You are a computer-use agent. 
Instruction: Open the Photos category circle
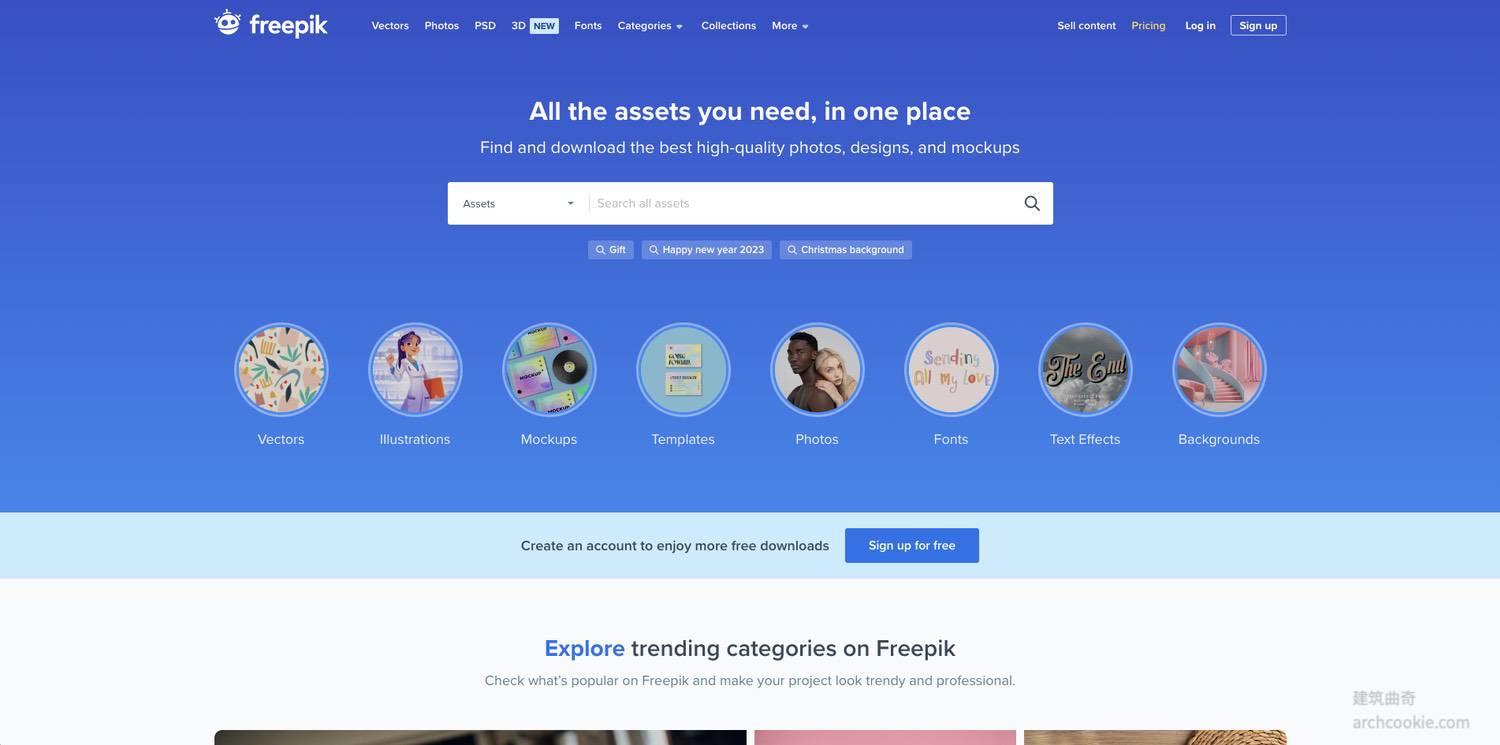click(817, 369)
